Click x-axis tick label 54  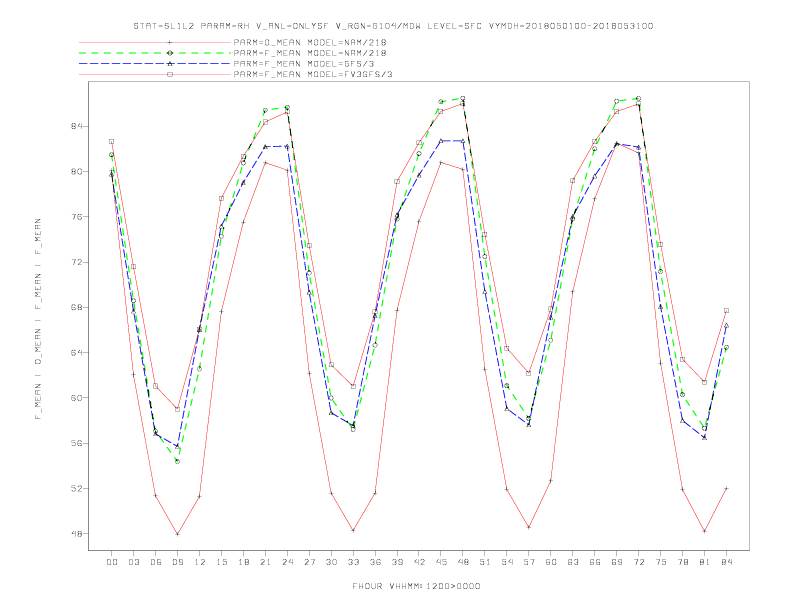tap(507, 562)
